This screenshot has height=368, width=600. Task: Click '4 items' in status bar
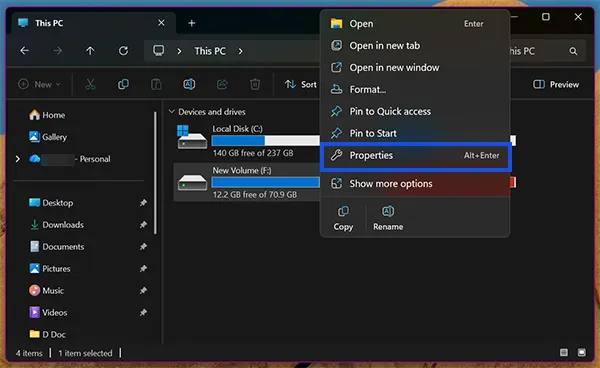[29, 353]
